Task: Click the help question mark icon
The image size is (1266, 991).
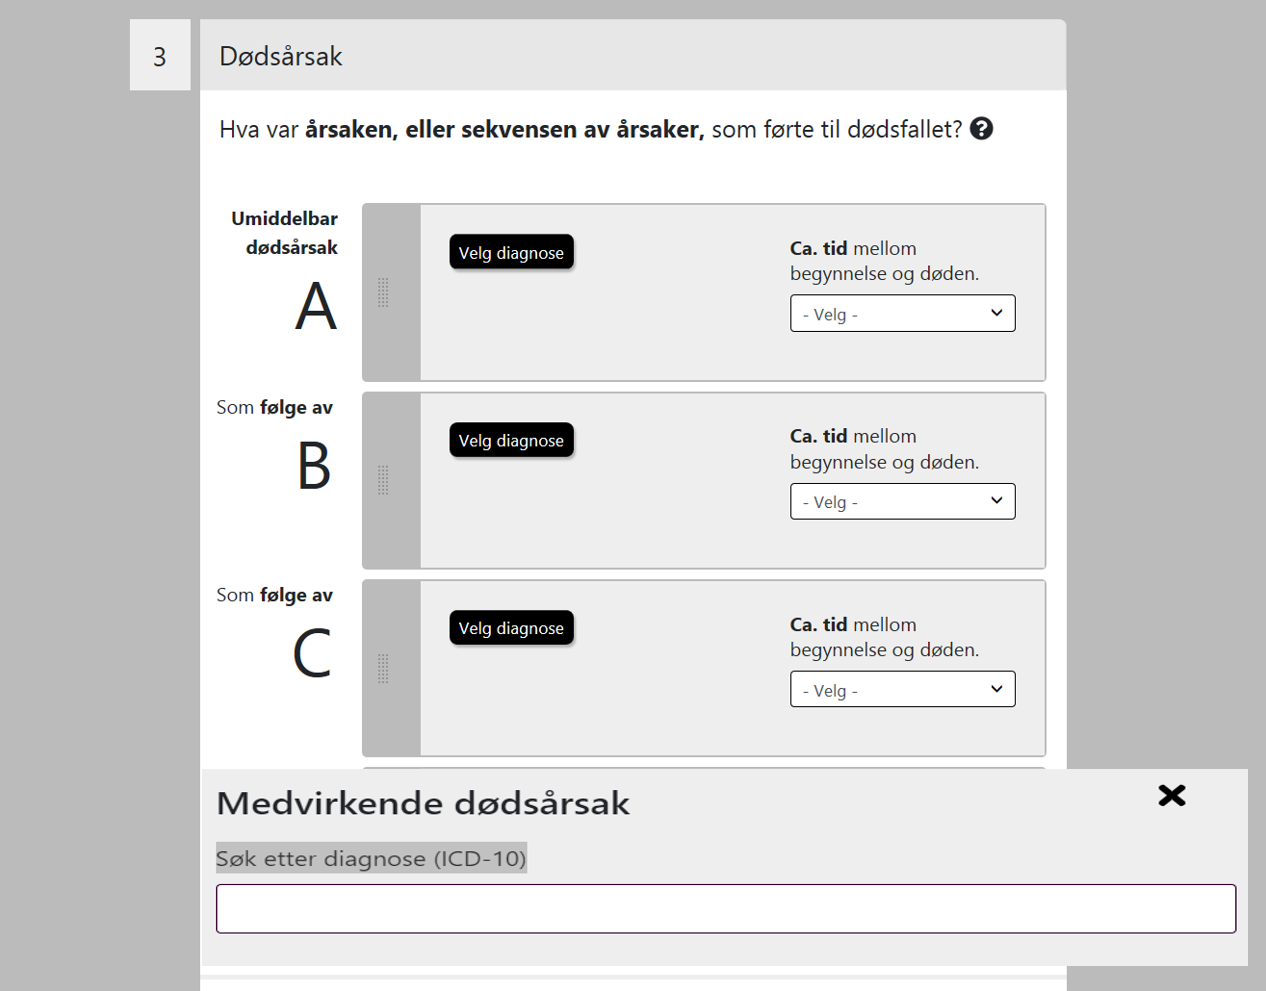Action: pyautogui.click(x=981, y=129)
